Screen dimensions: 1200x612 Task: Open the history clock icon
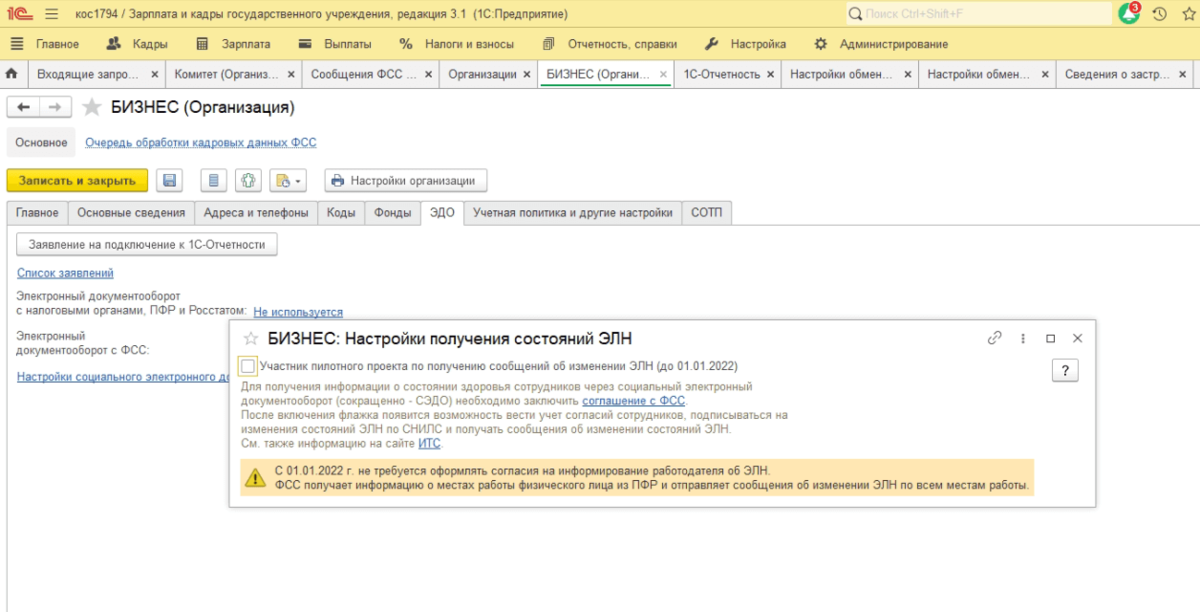[1160, 14]
